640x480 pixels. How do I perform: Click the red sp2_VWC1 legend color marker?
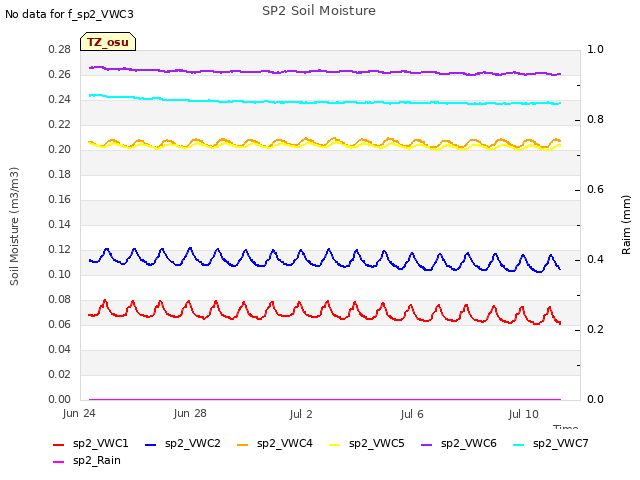(59, 444)
